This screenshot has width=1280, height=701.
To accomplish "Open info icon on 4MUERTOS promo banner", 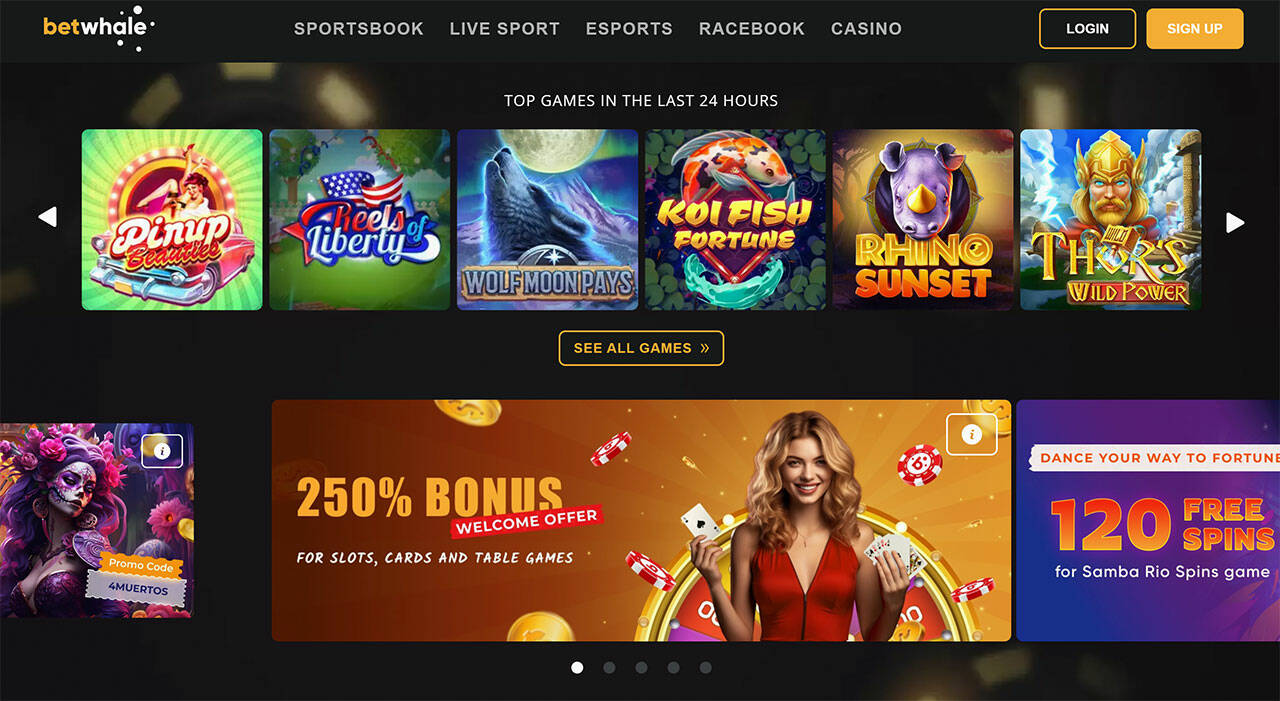I will coord(162,451).
